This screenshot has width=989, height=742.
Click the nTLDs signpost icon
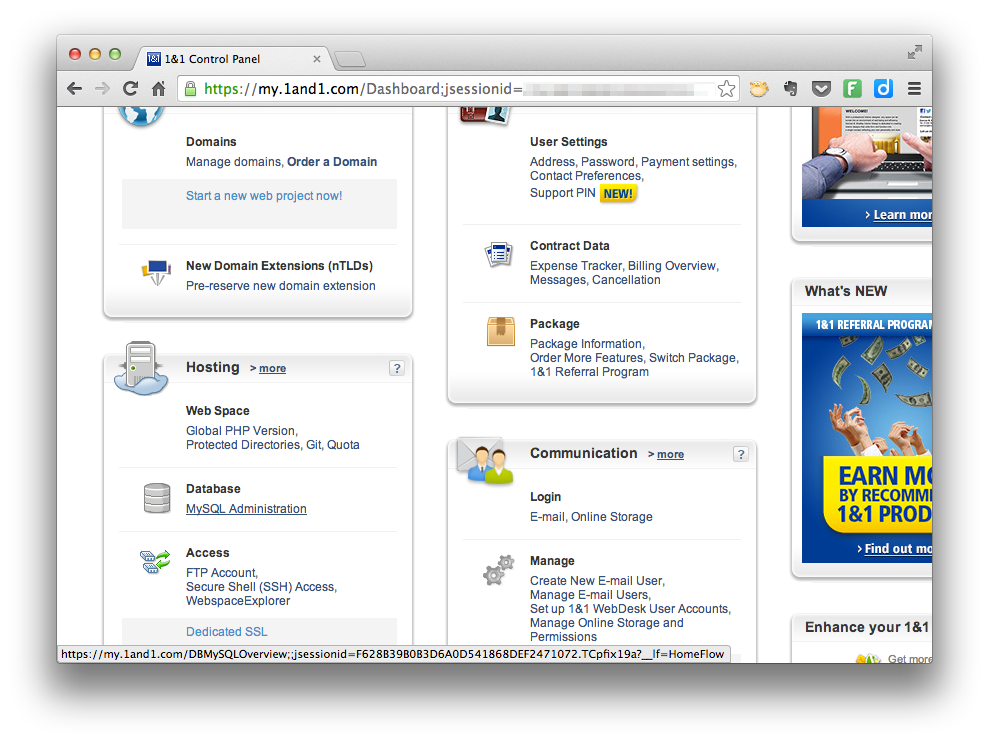click(x=156, y=273)
